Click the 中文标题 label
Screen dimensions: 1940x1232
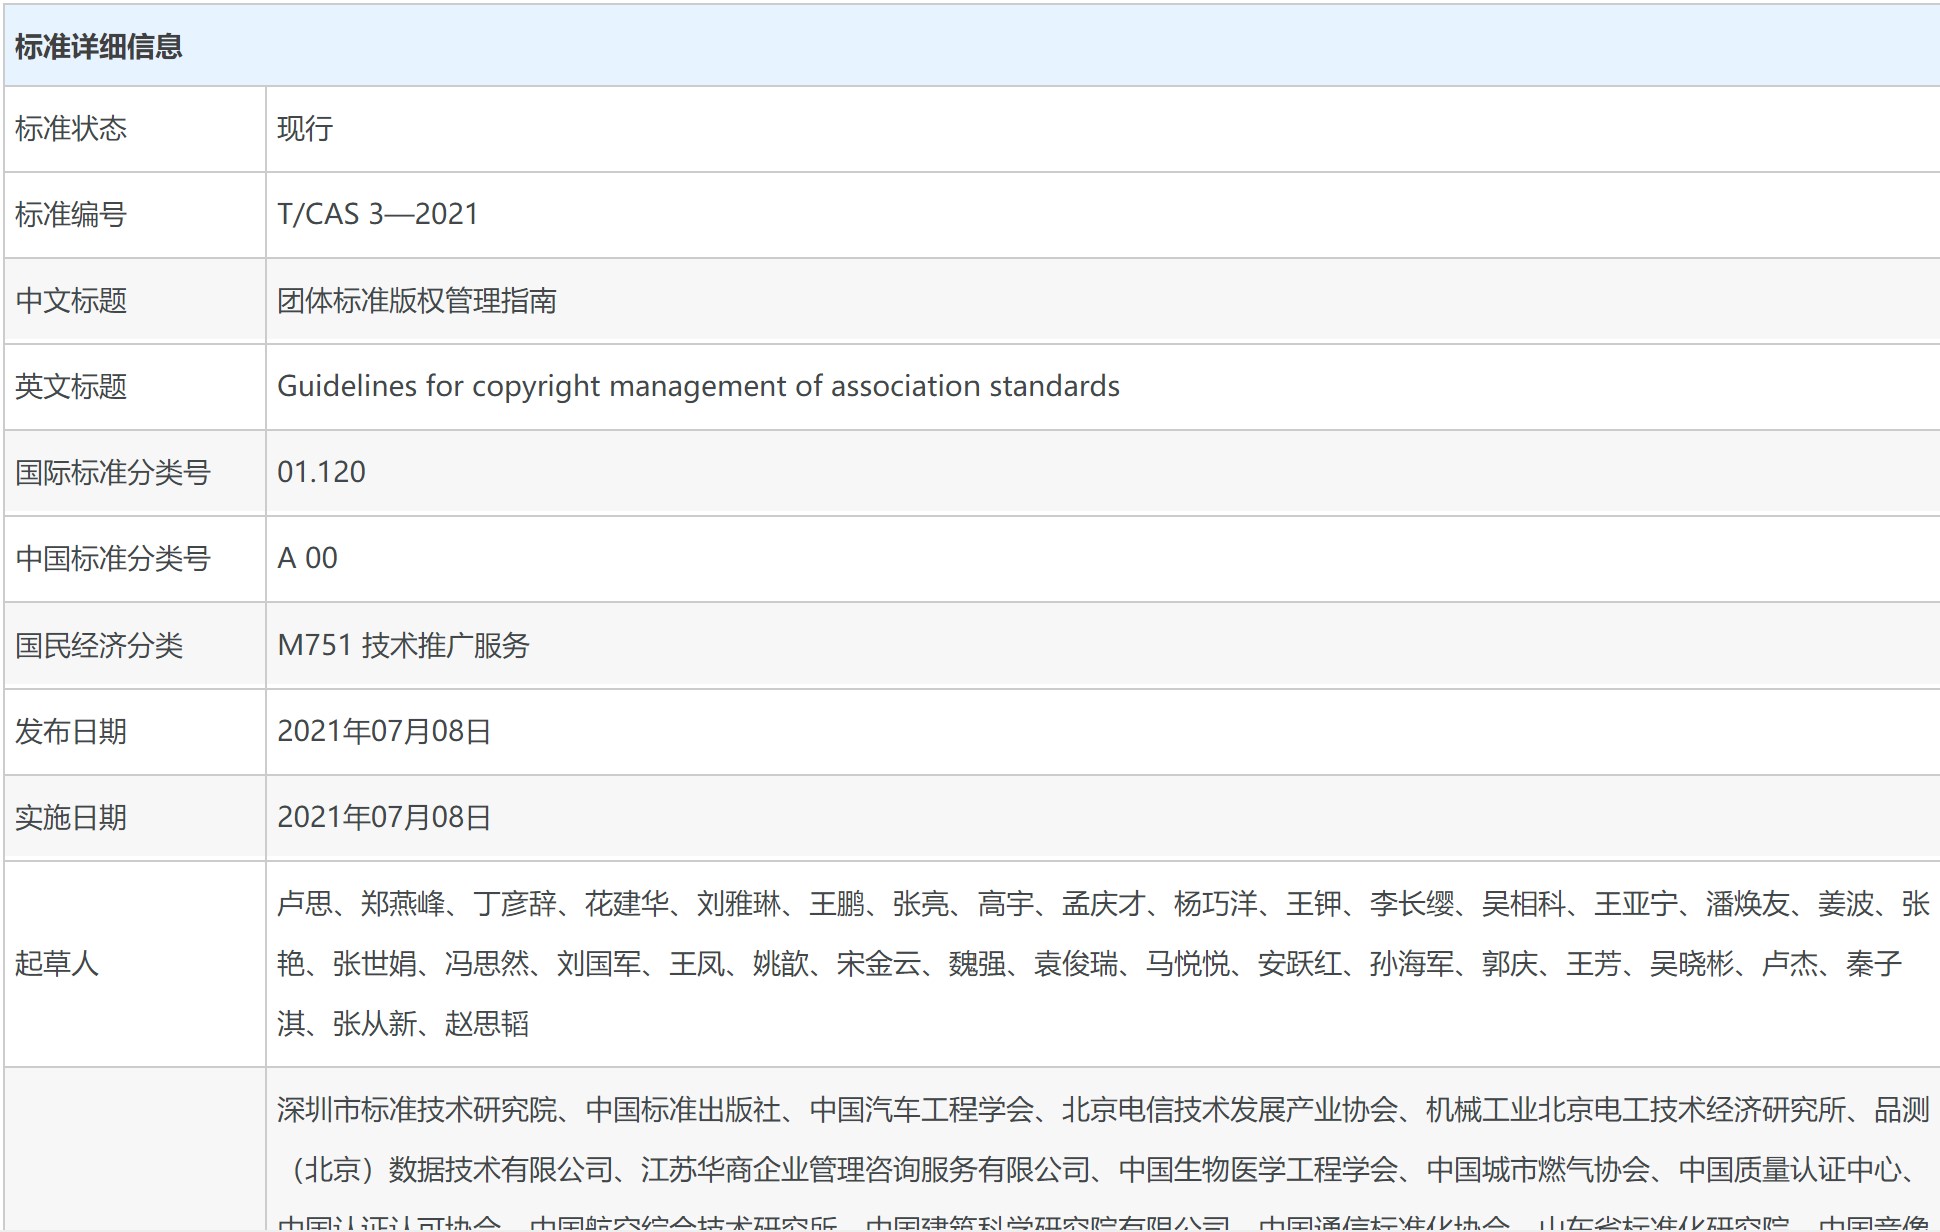tap(71, 301)
